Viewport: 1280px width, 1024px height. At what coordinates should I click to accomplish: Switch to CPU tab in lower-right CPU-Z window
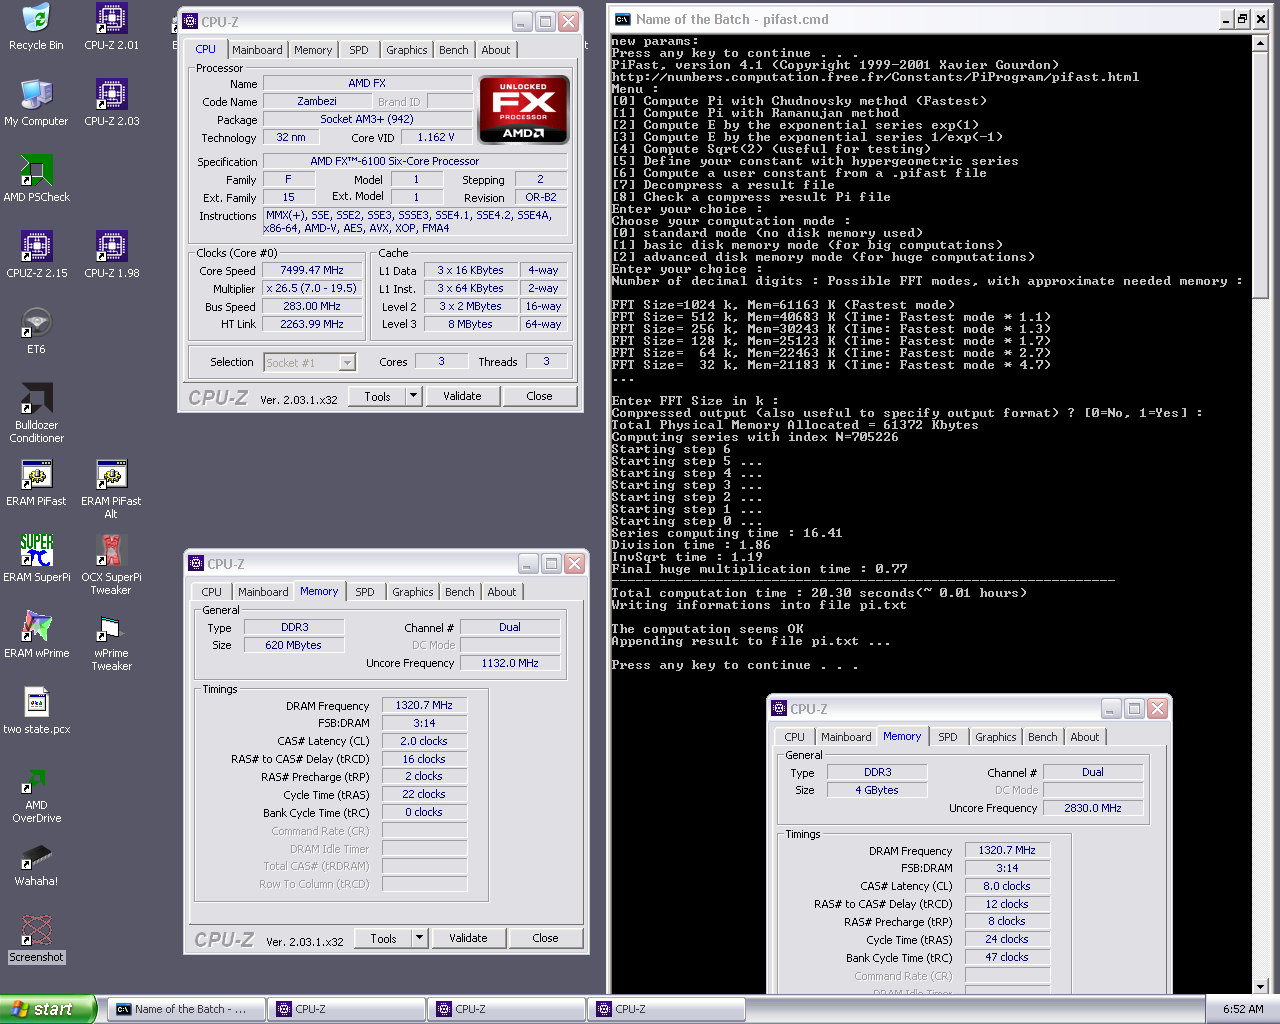[x=795, y=737]
